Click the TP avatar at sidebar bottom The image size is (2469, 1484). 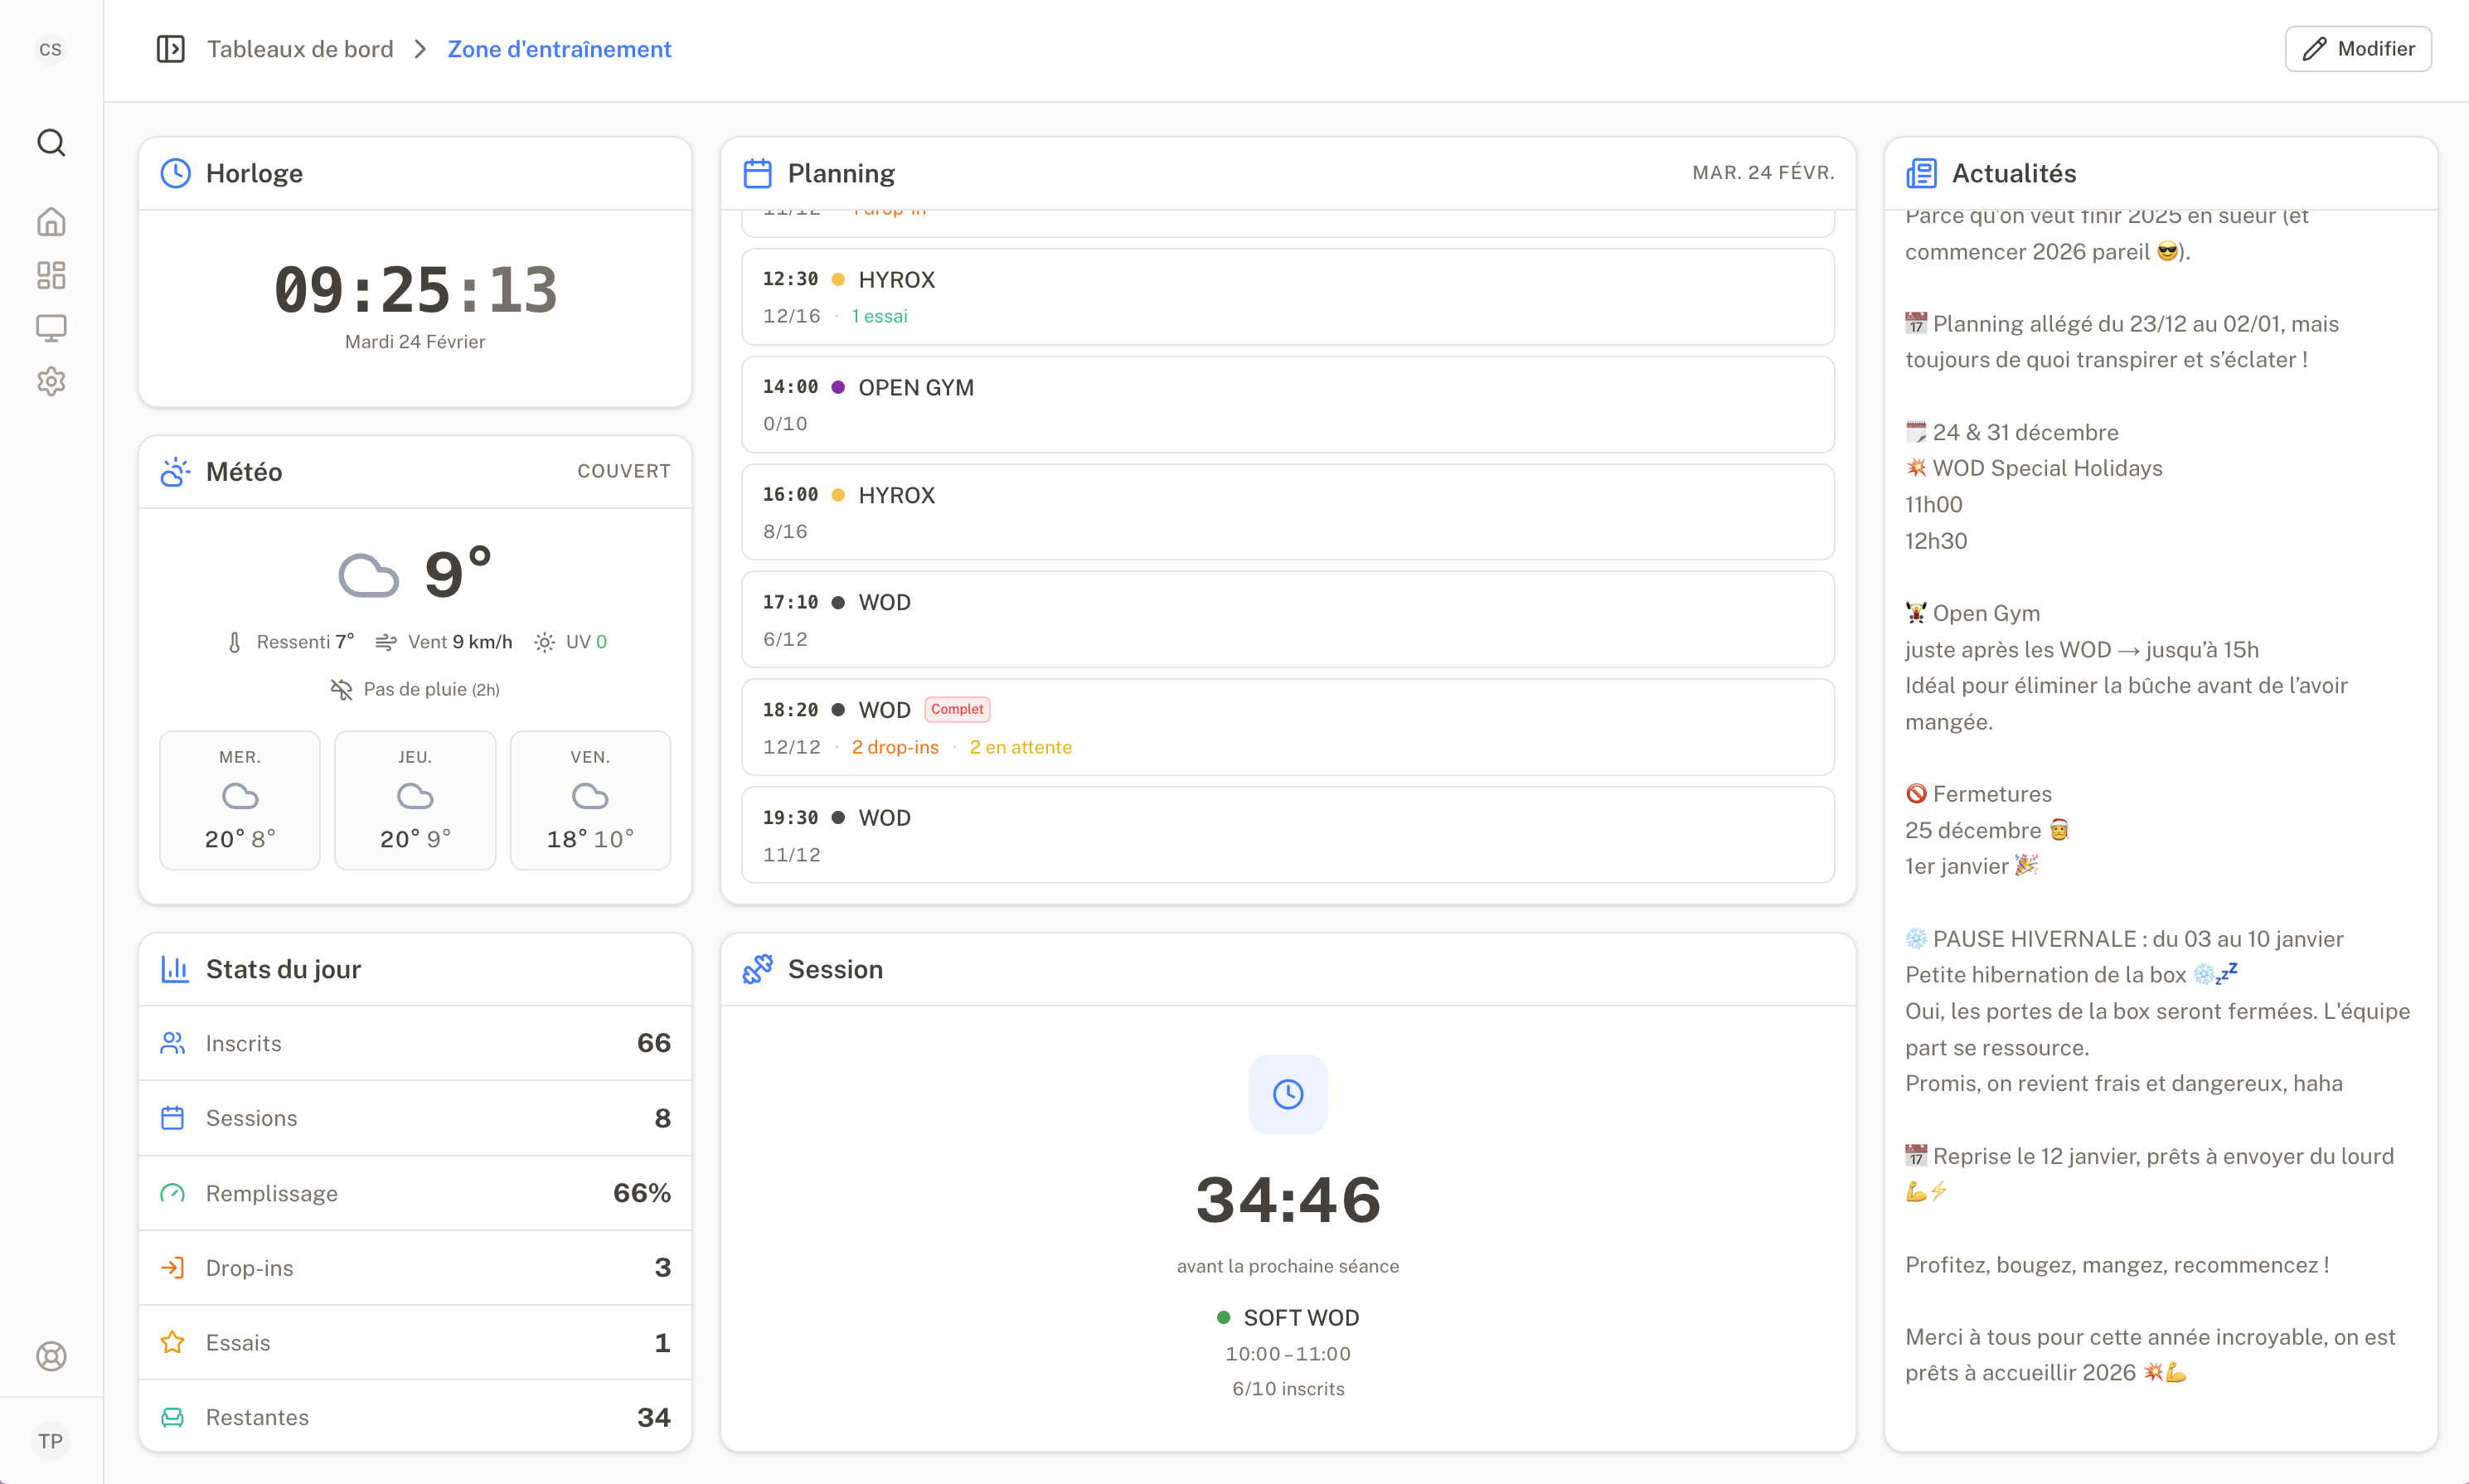[x=51, y=1440]
